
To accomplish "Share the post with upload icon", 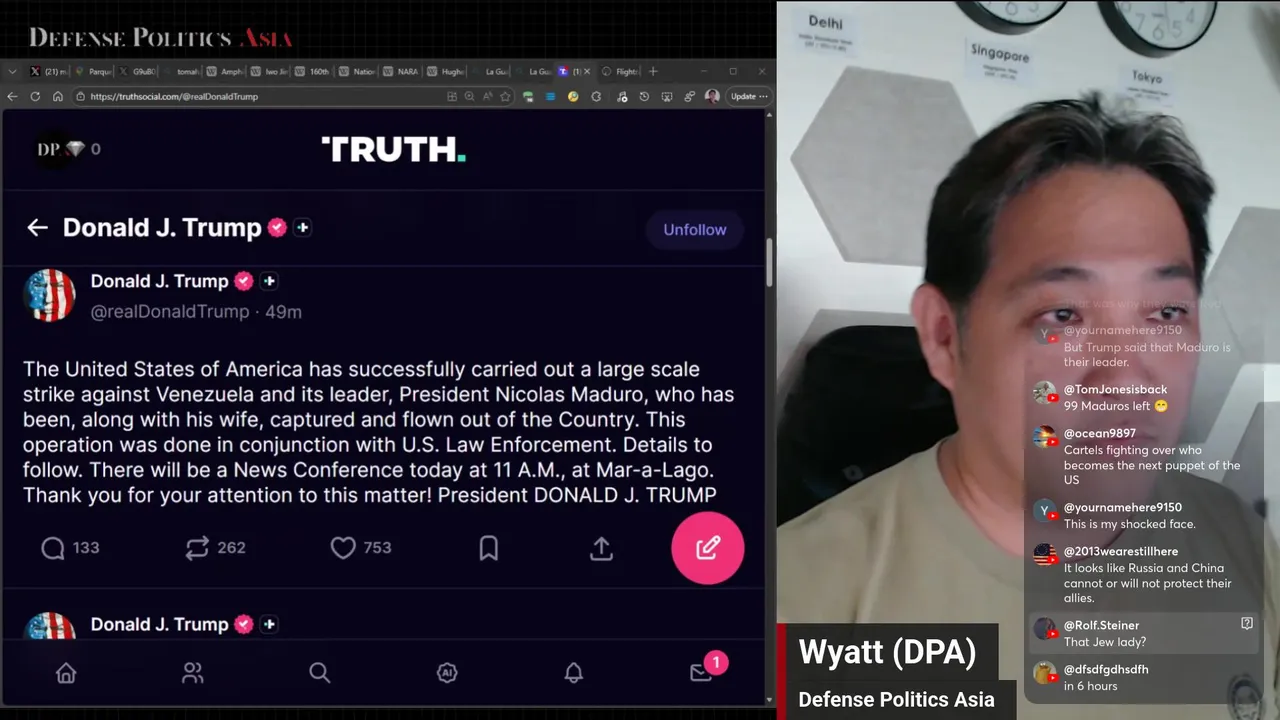I will (601, 547).
